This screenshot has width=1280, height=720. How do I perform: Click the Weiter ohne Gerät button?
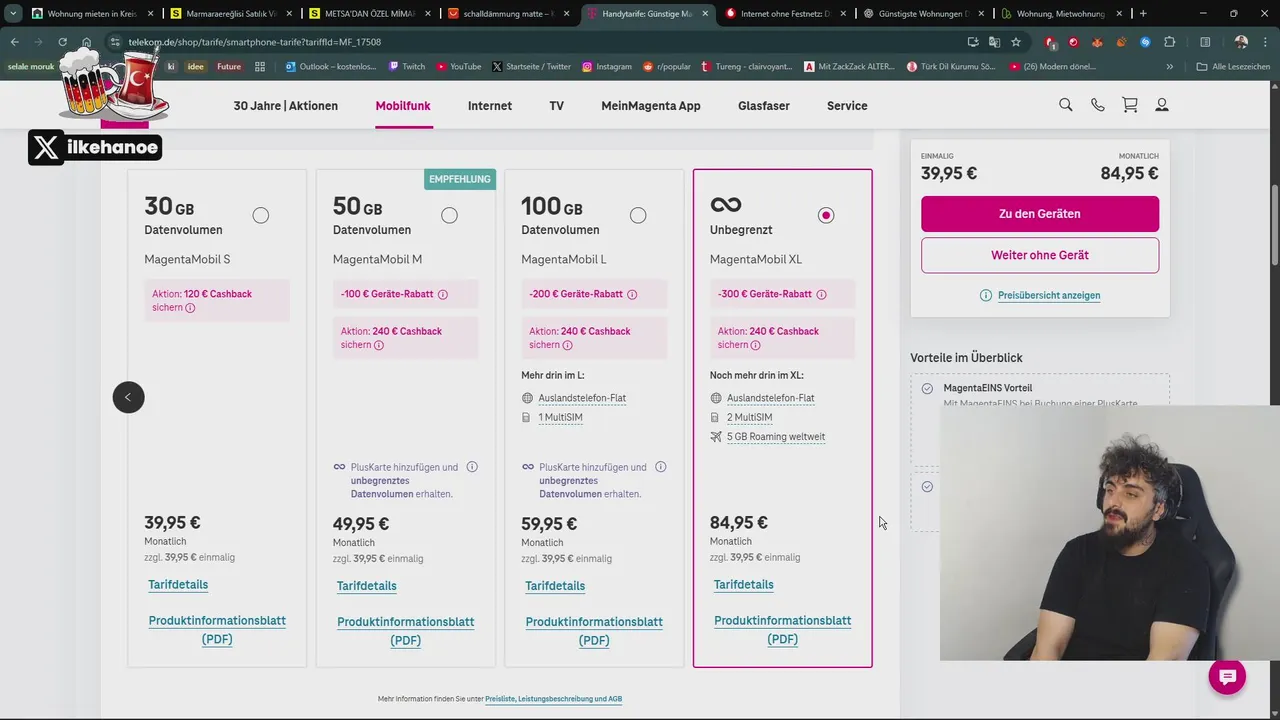coord(1040,255)
